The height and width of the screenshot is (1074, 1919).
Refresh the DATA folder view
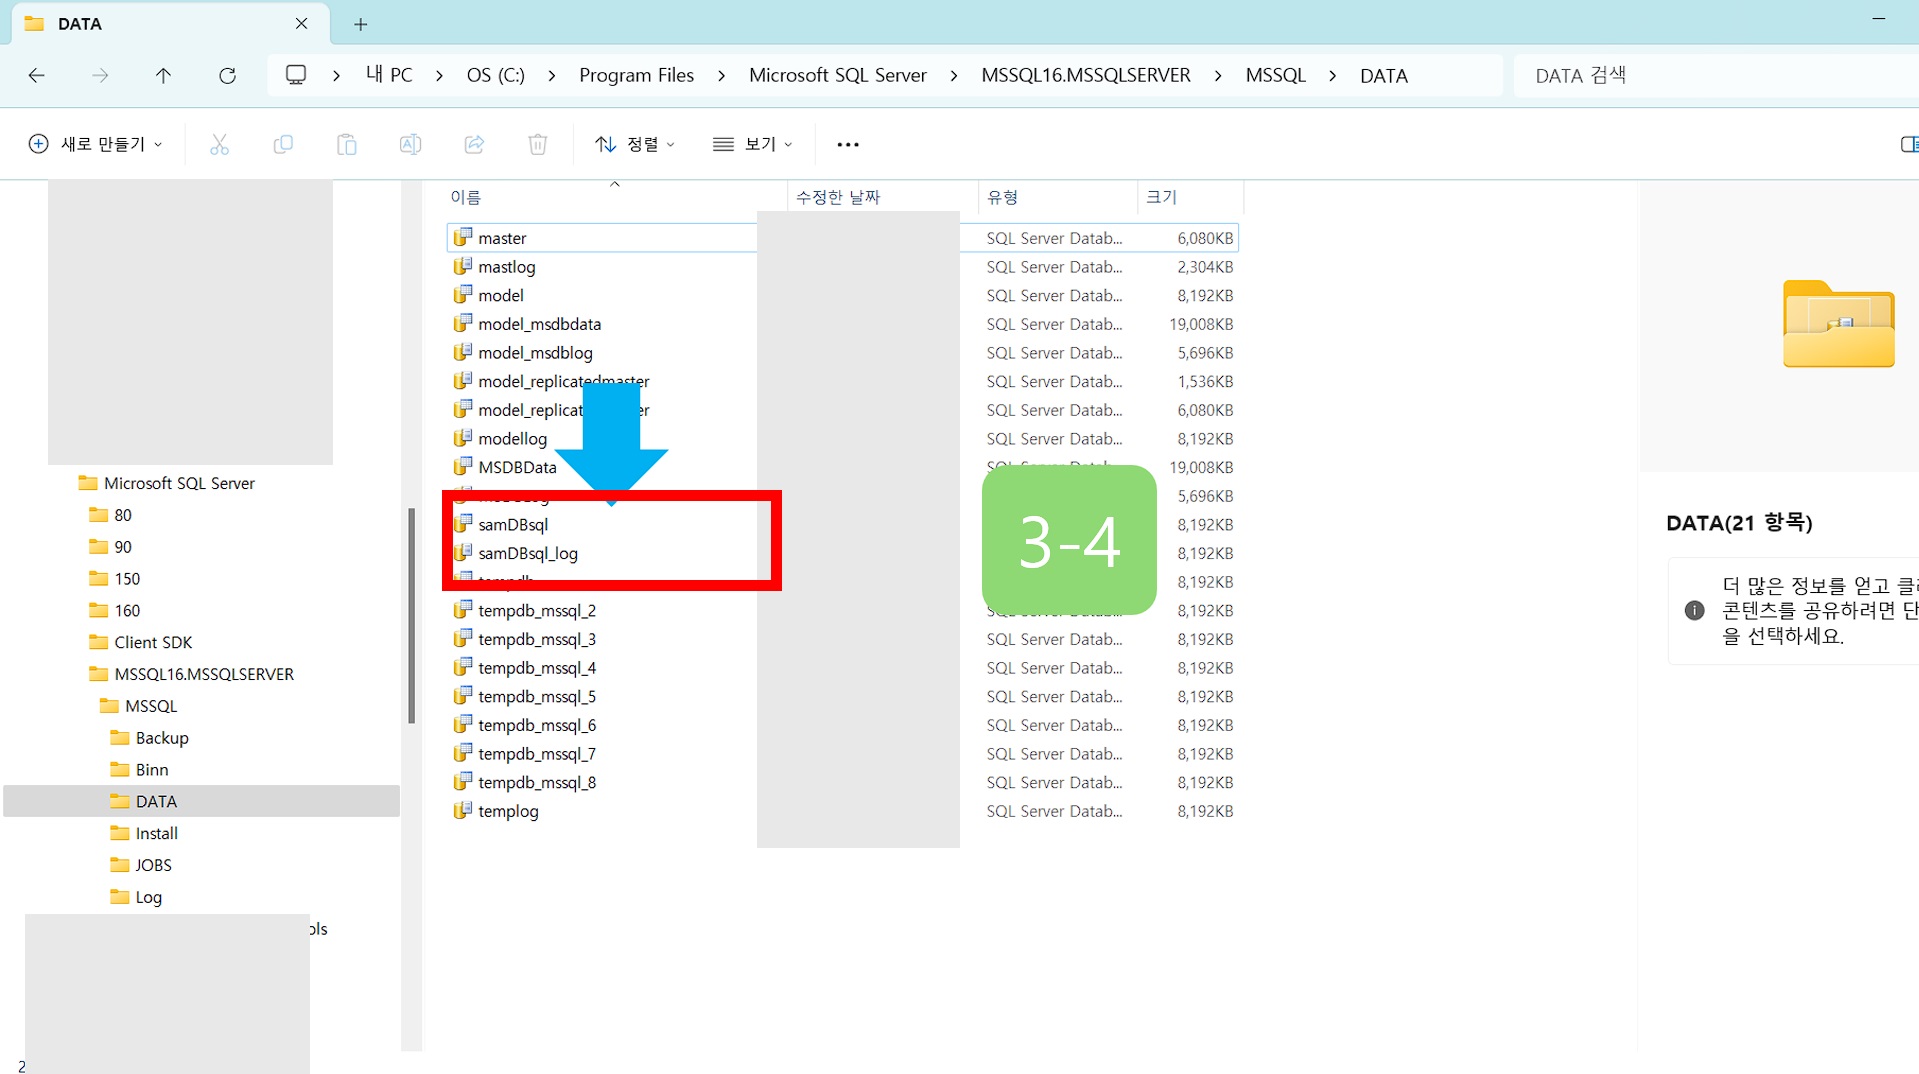point(227,75)
